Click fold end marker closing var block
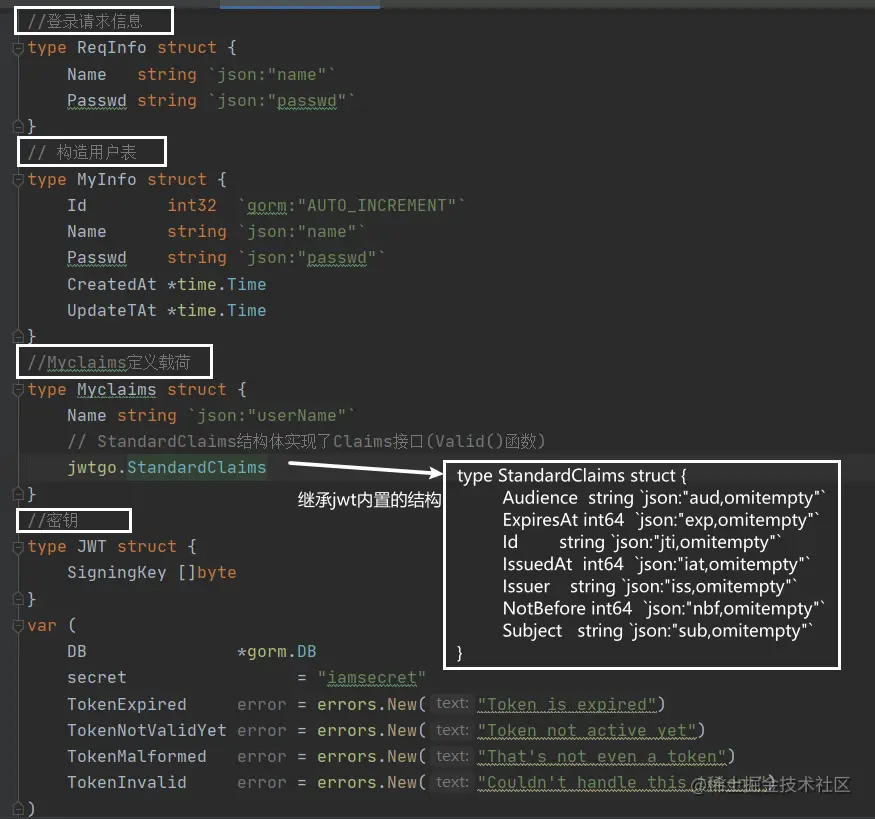The height and width of the screenshot is (819, 875). pyautogui.click(x=18, y=808)
